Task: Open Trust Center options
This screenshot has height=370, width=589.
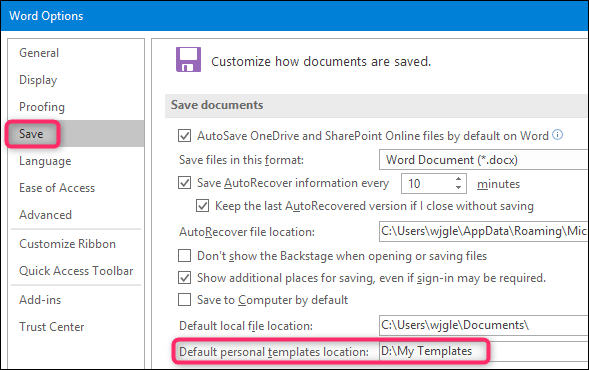Action: pyautogui.click(x=52, y=327)
